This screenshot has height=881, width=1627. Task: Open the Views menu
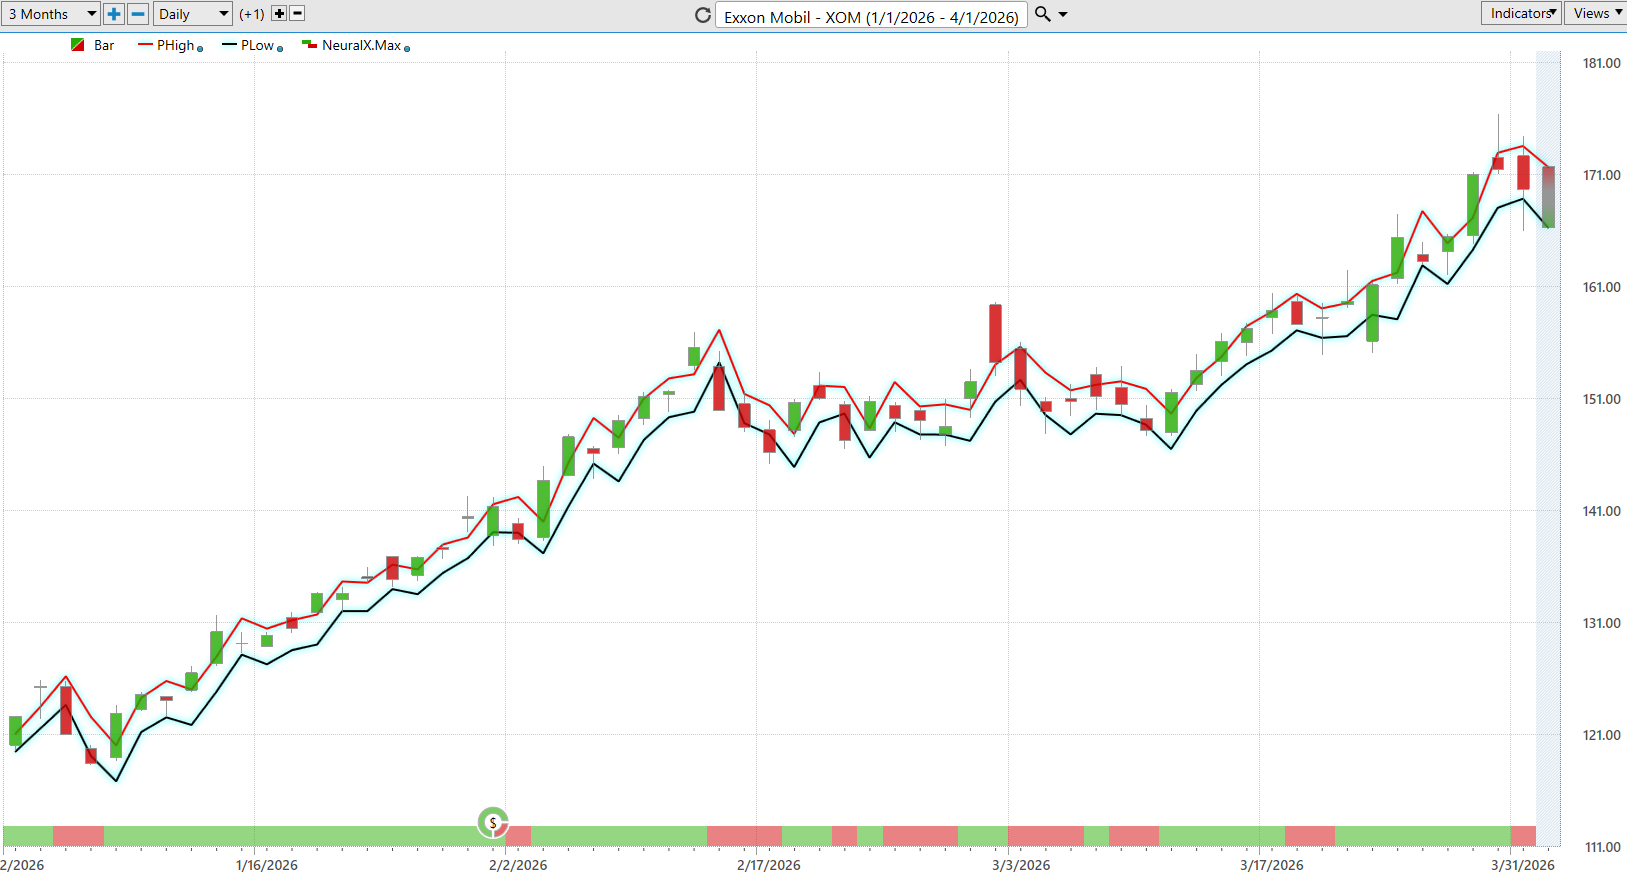1596,13
